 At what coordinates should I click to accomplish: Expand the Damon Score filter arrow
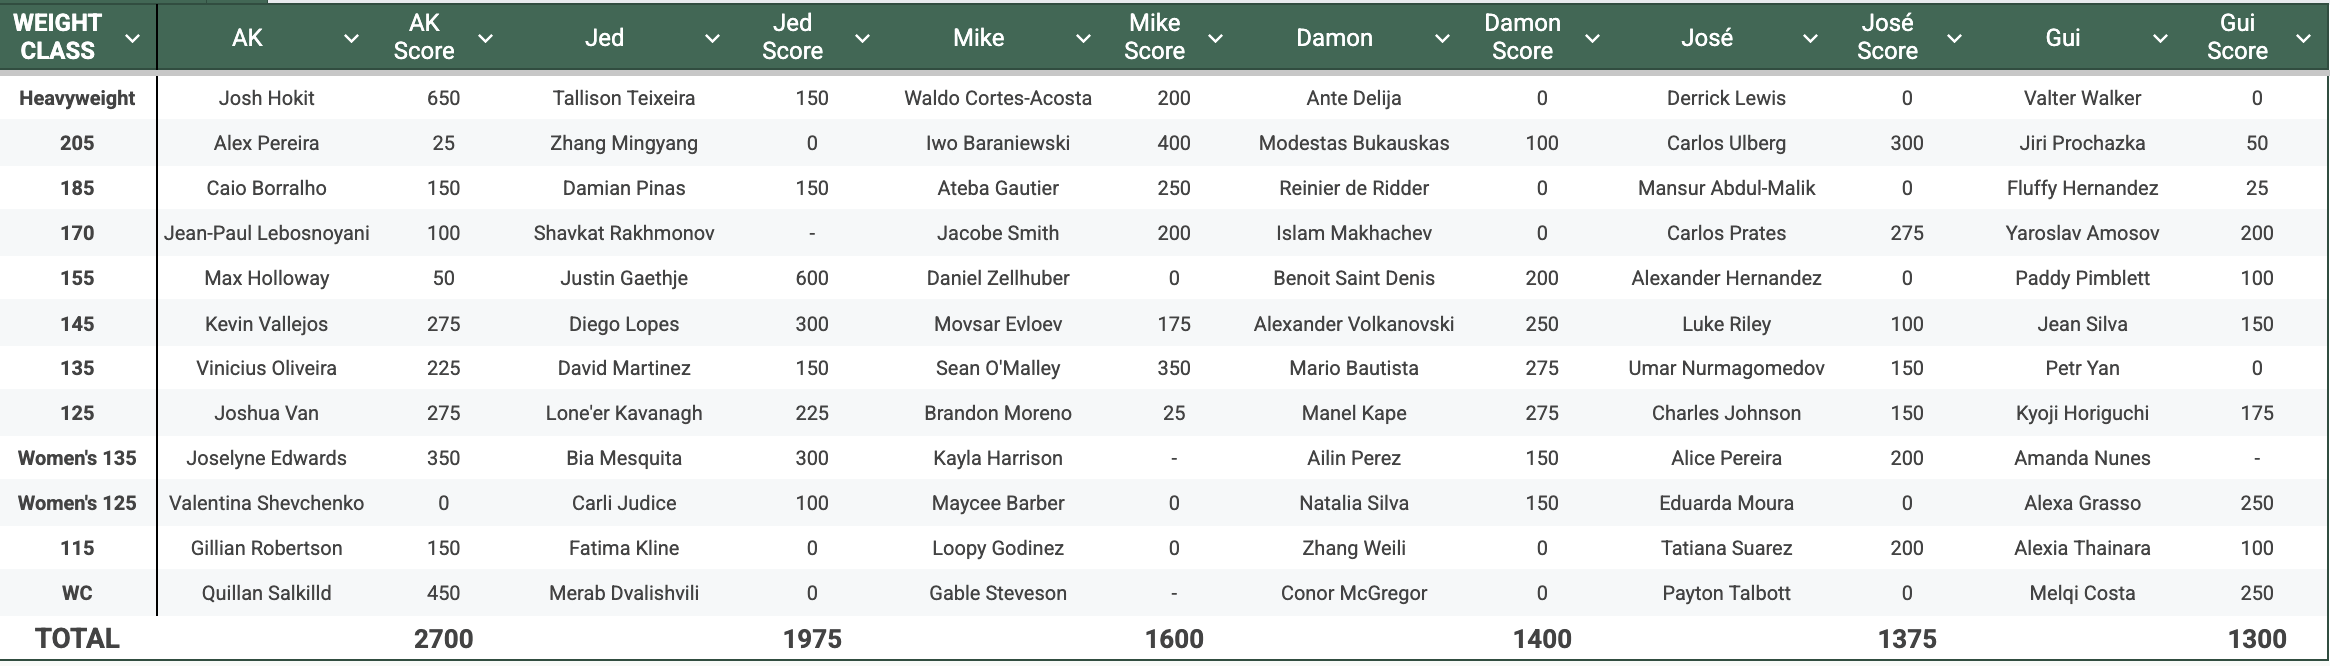(x=1593, y=38)
